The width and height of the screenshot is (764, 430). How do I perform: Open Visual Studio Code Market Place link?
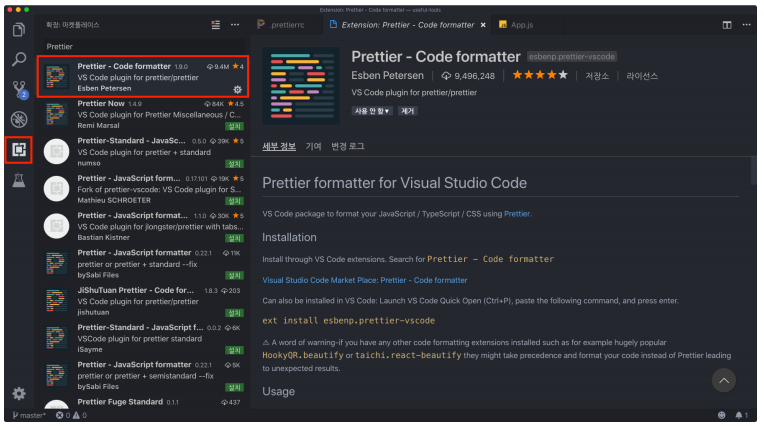coord(364,280)
